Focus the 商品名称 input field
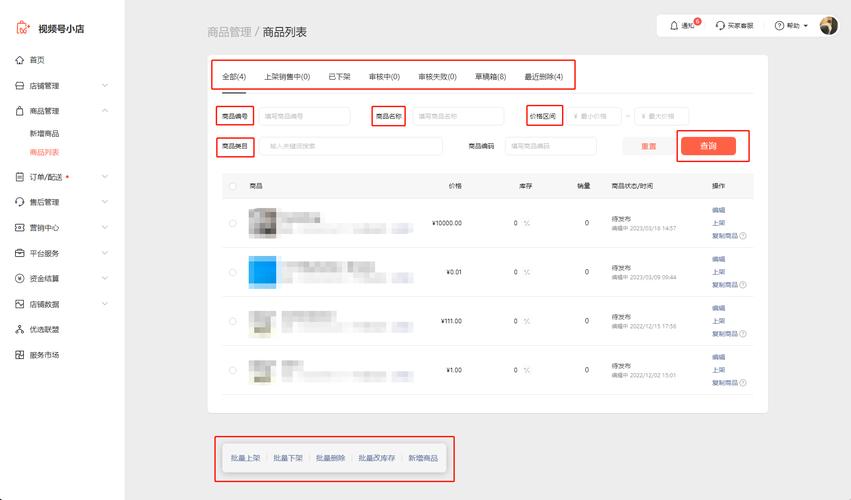851x500 pixels. coord(458,116)
